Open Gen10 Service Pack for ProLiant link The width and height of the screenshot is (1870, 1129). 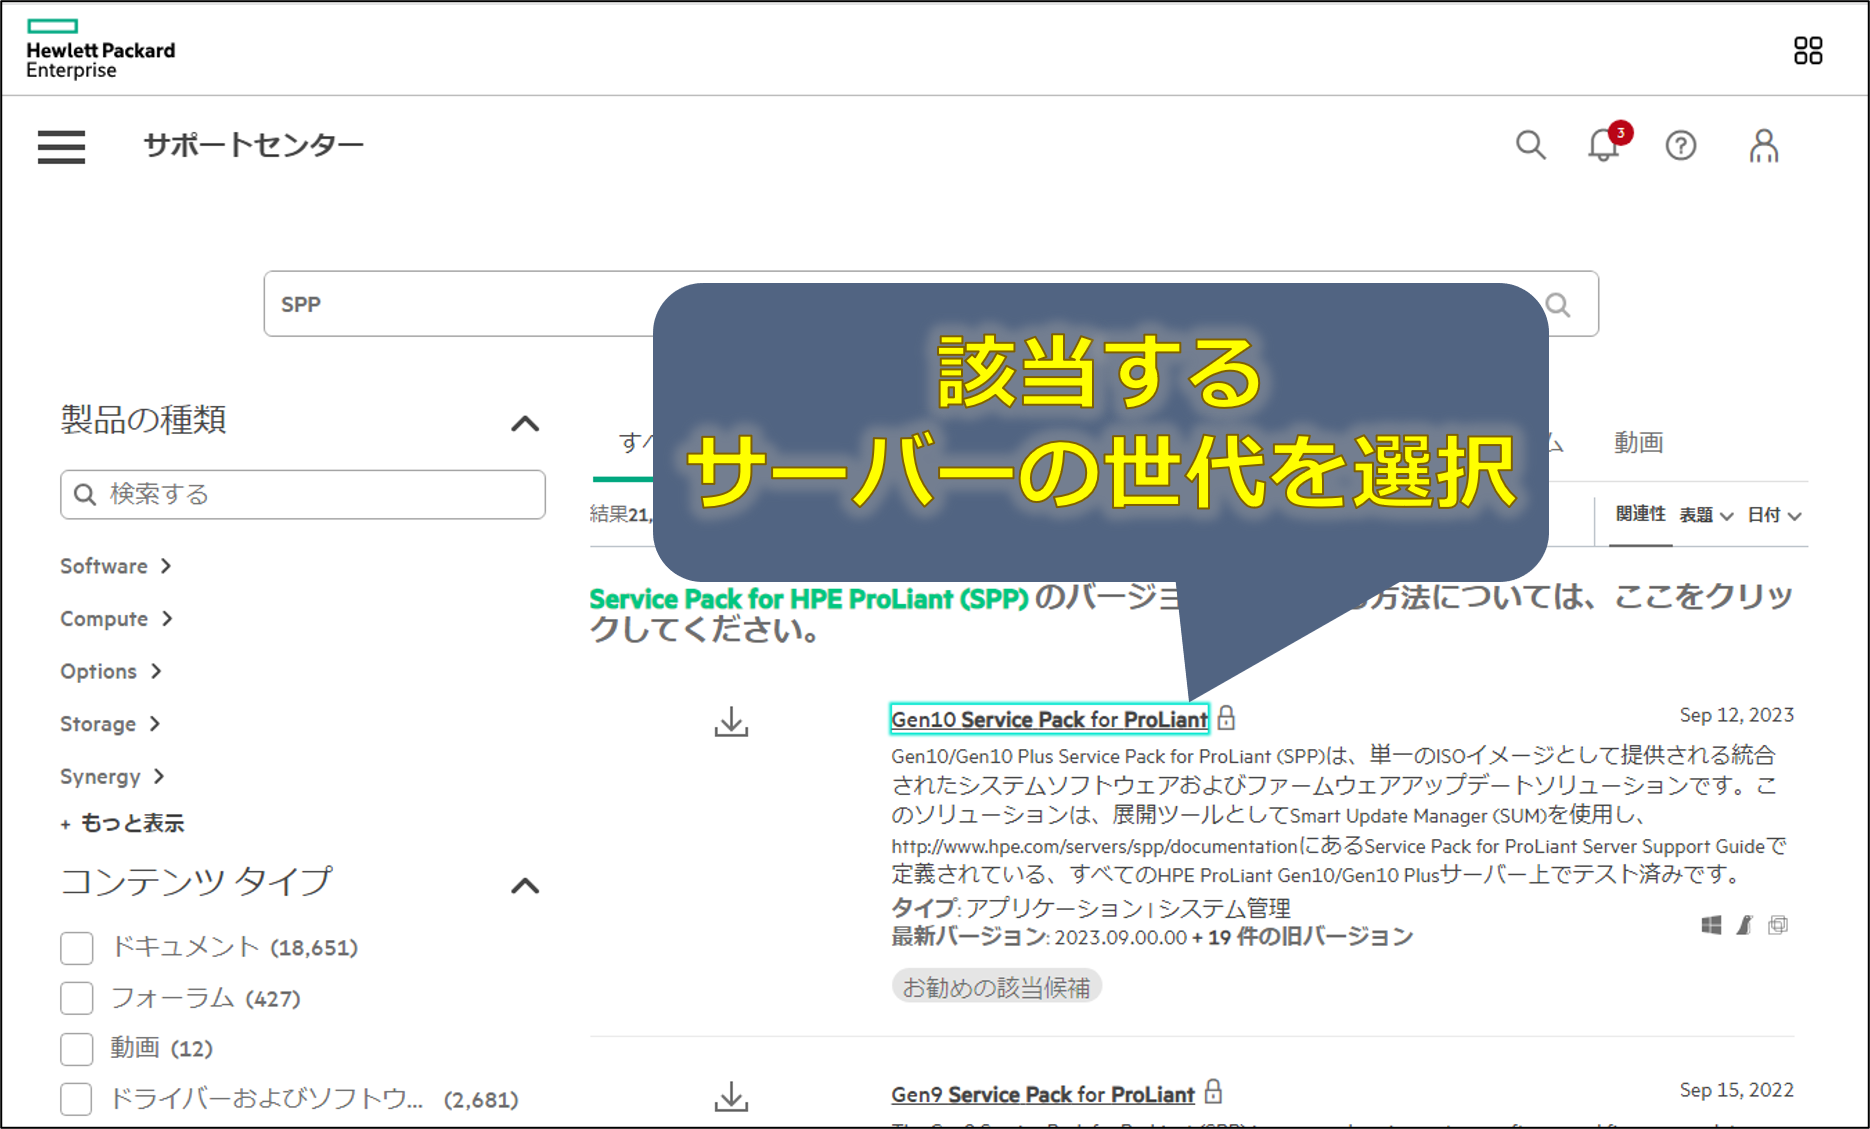1049,719
